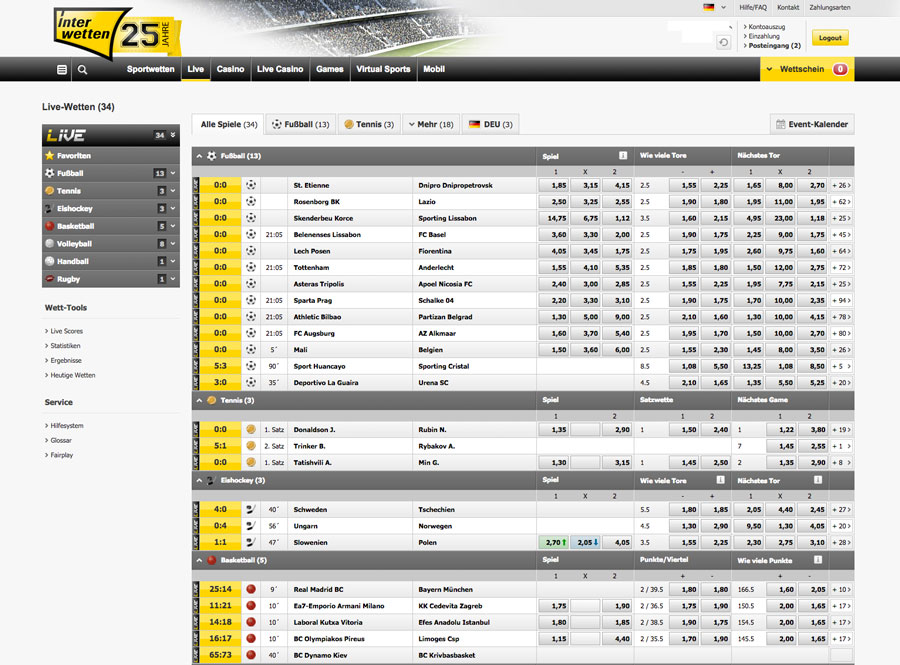Viewport: 900px width, 665px height.
Task: Open Kontoauszug link
Action: 766,26
